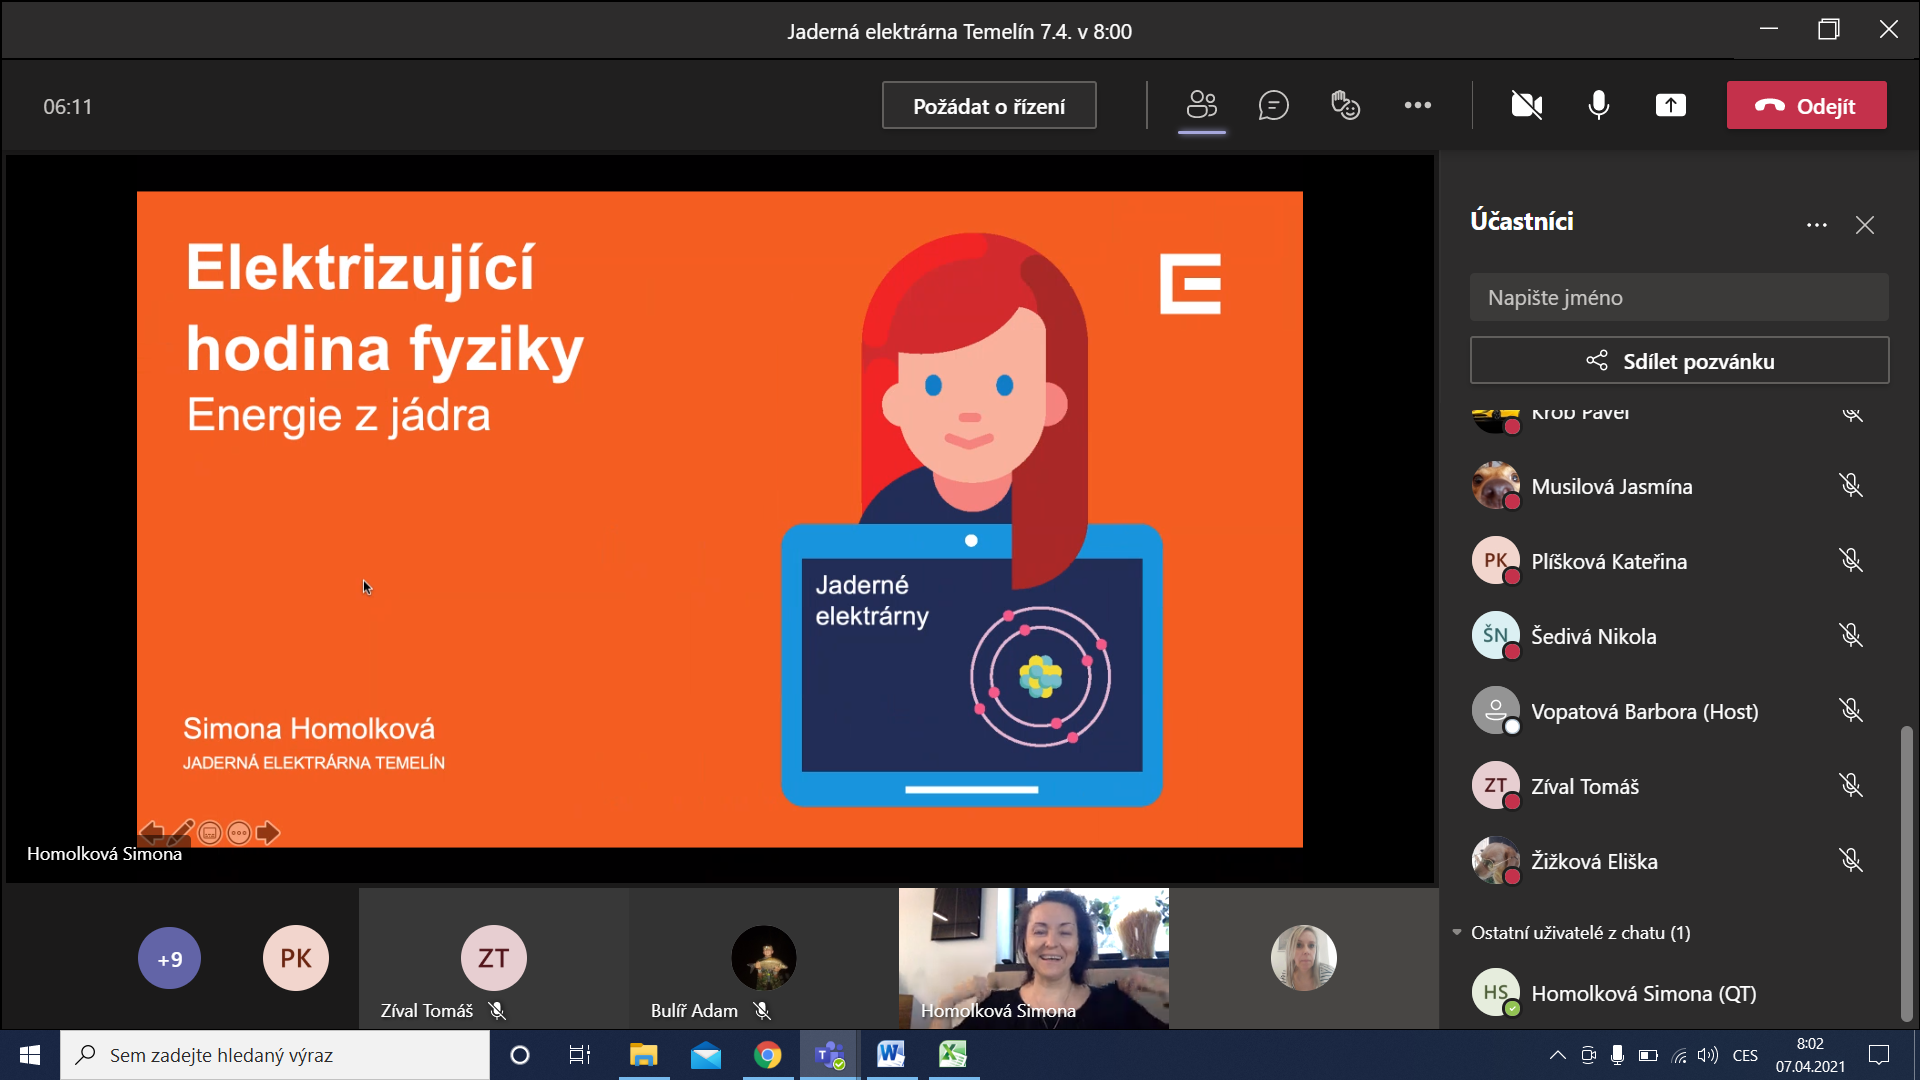Toggle the camera on
The height and width of the screenshot is (1080, 1920).
coord(1526,105)
